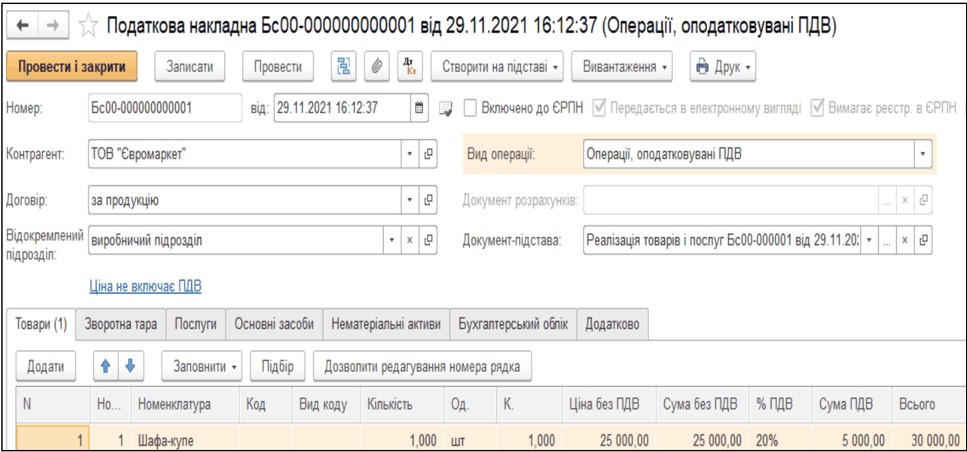Viewport: 967px width, 452px height.
Task: Toggle Вимагає реєстр. в ЄРПН checkbox
Action: pyautogui.click(x=818, y=108)
